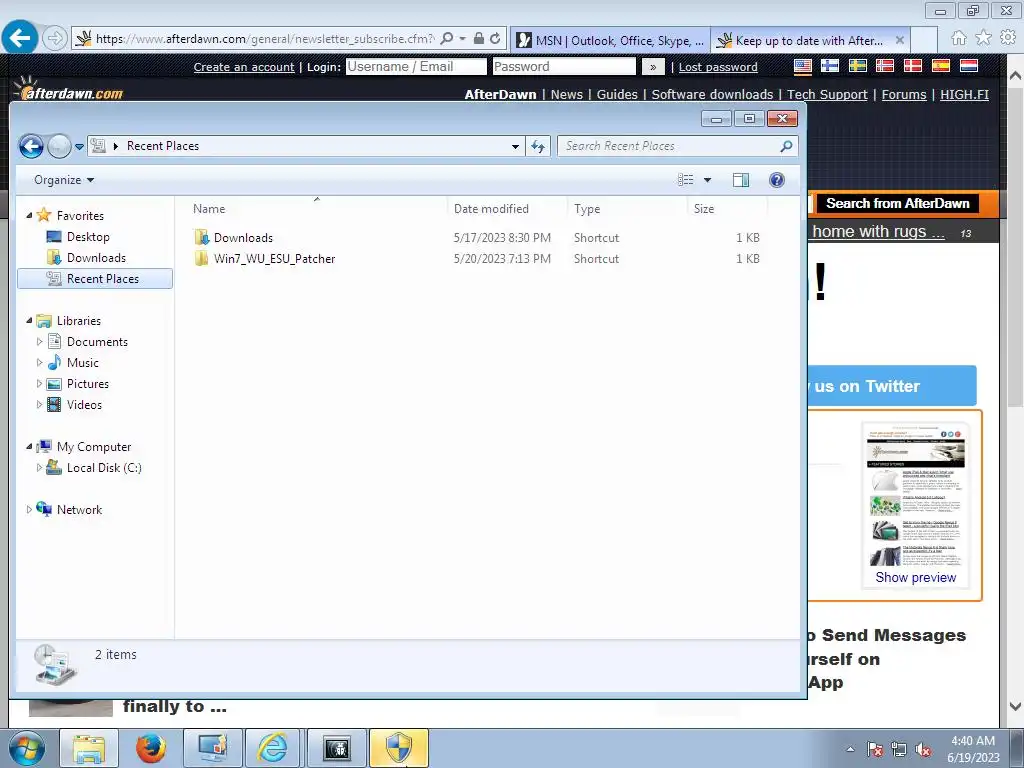Select the United States flag language icon
Screen dimensions: 1024x768
pos(803,66)
